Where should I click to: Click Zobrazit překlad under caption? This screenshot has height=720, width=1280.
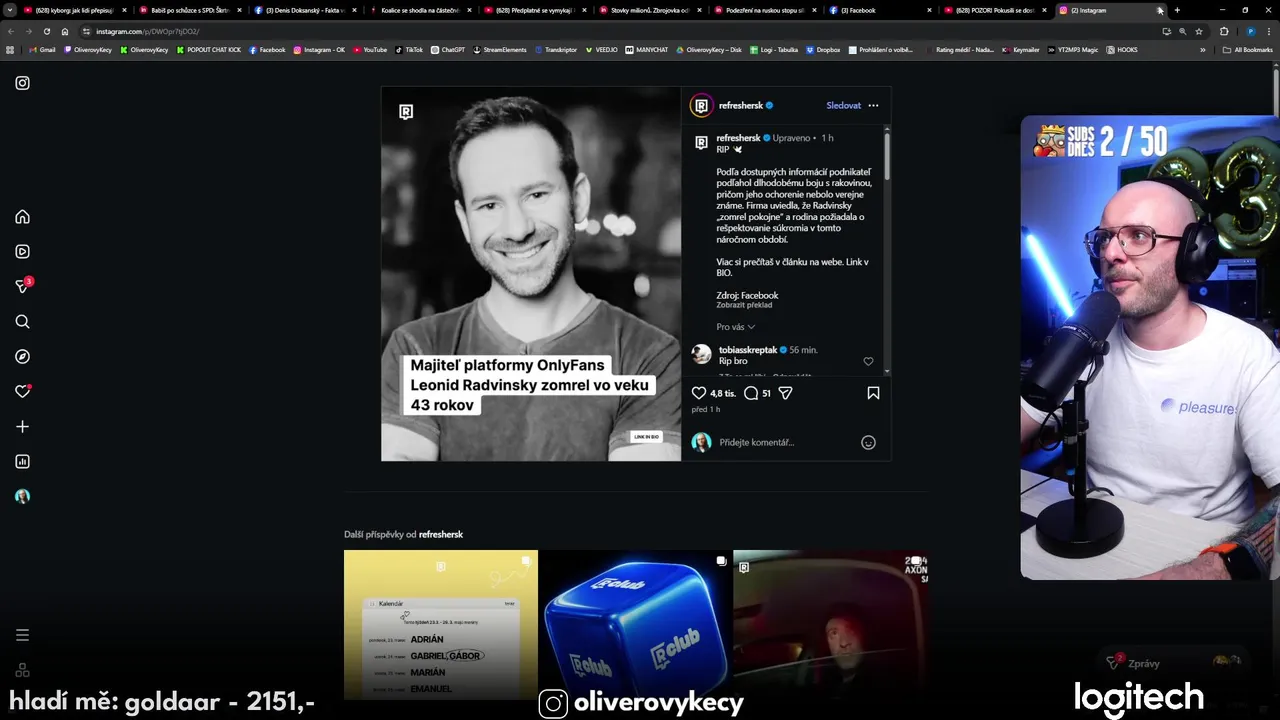744,305
